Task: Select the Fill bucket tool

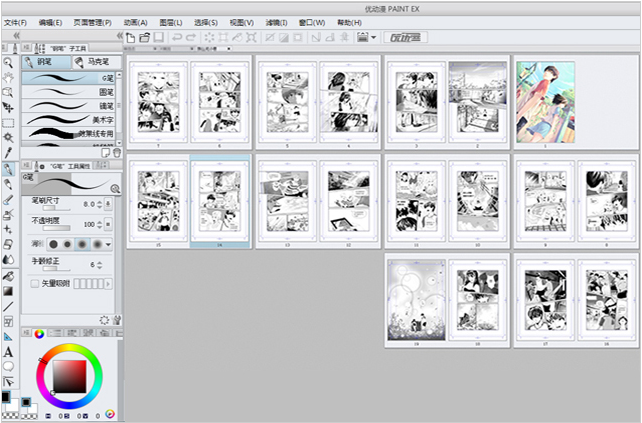Action: [x=8, y=276]
